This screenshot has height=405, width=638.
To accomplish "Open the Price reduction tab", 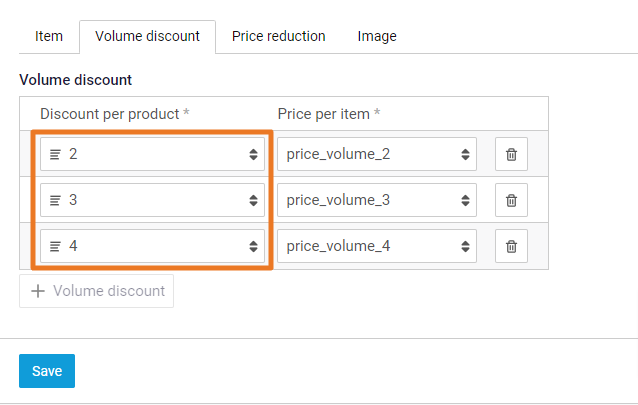I will click(x=278, y=36).
